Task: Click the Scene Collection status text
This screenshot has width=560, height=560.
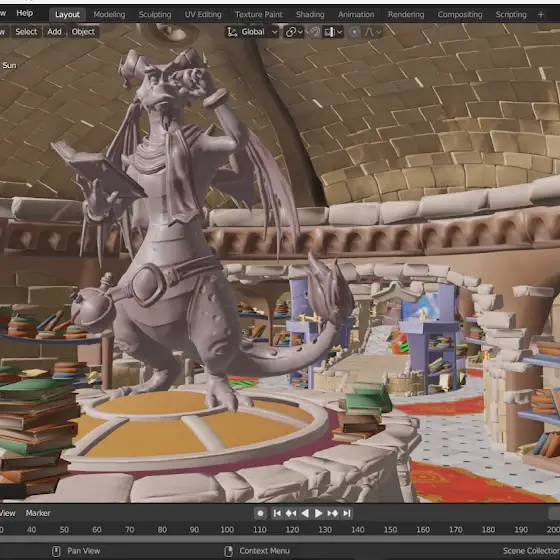Action: pyautogui.click(x=531, y=551)
